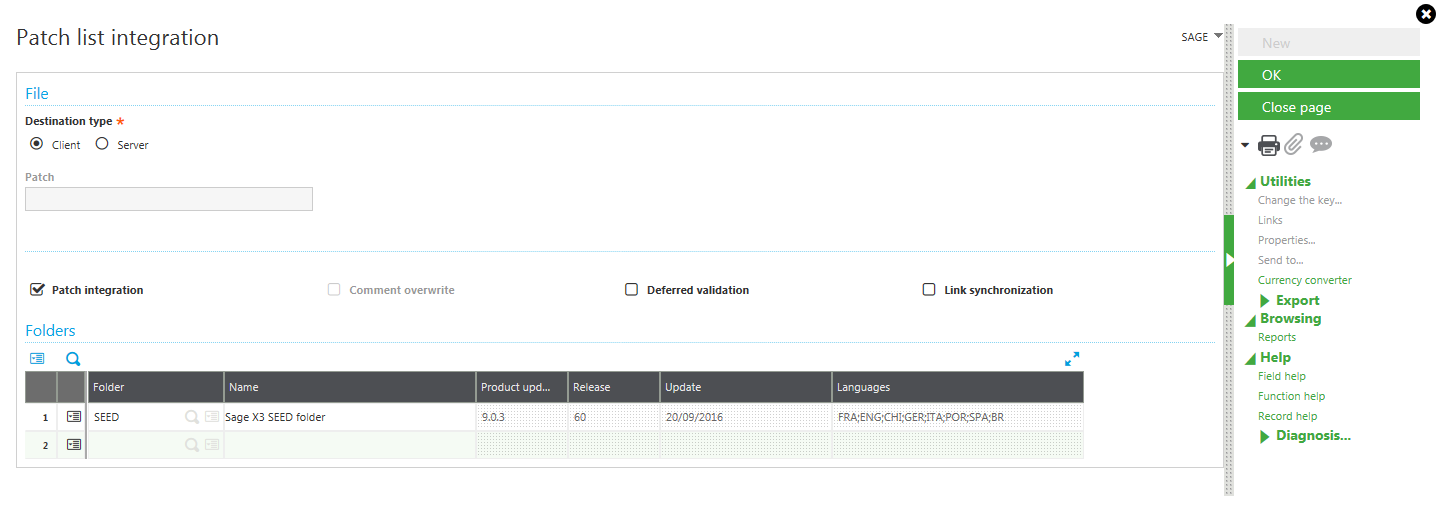The width and height of the screenshot is (1440, 512).
Task: Open Currency converter utility
Action: pos(1304,280)
